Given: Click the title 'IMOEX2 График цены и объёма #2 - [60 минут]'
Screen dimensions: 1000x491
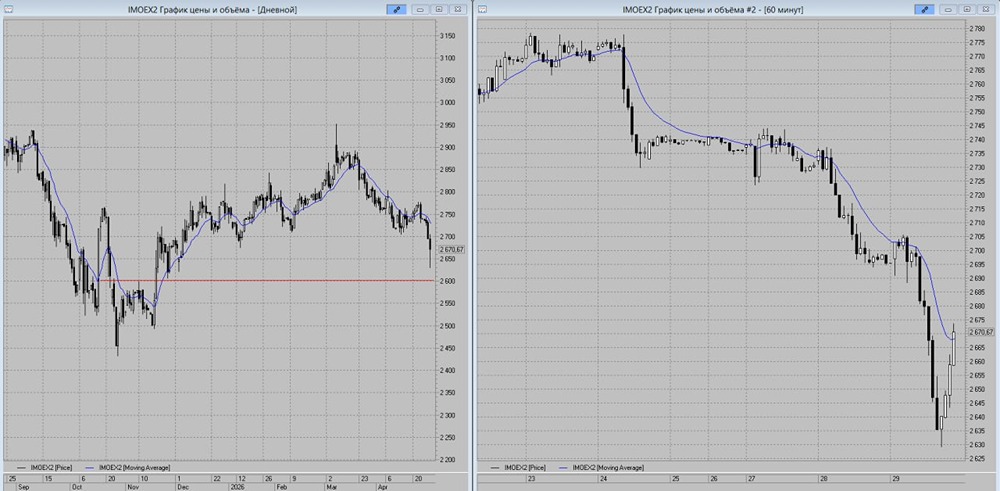Looking at the screenshot, I should pos(713,10).
